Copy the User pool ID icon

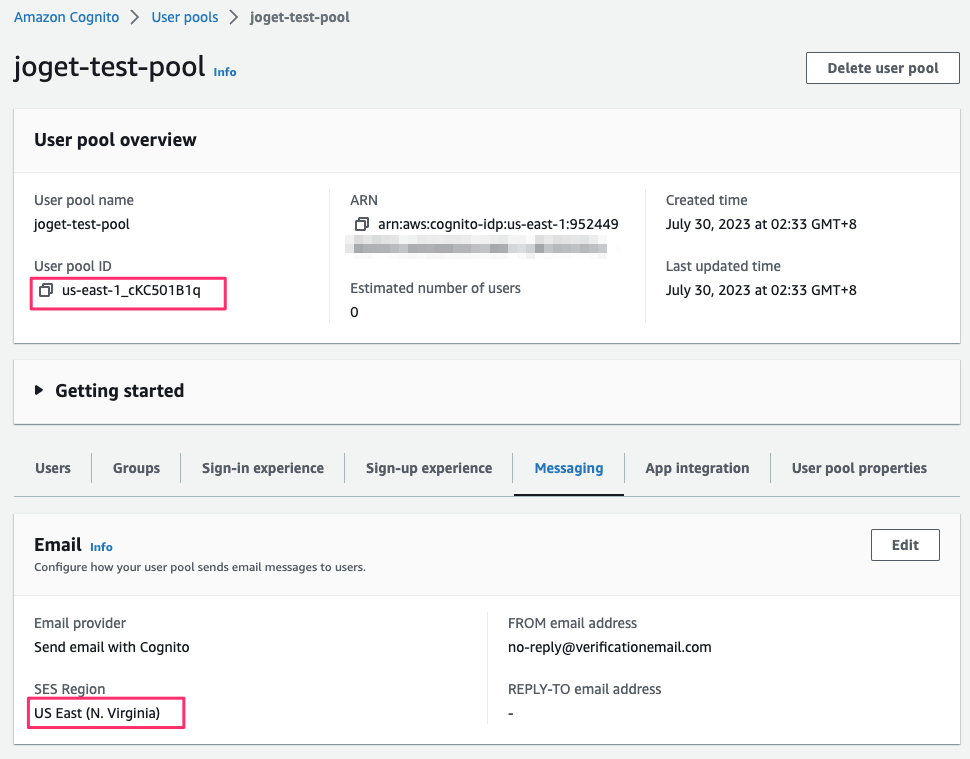point(46,290)
